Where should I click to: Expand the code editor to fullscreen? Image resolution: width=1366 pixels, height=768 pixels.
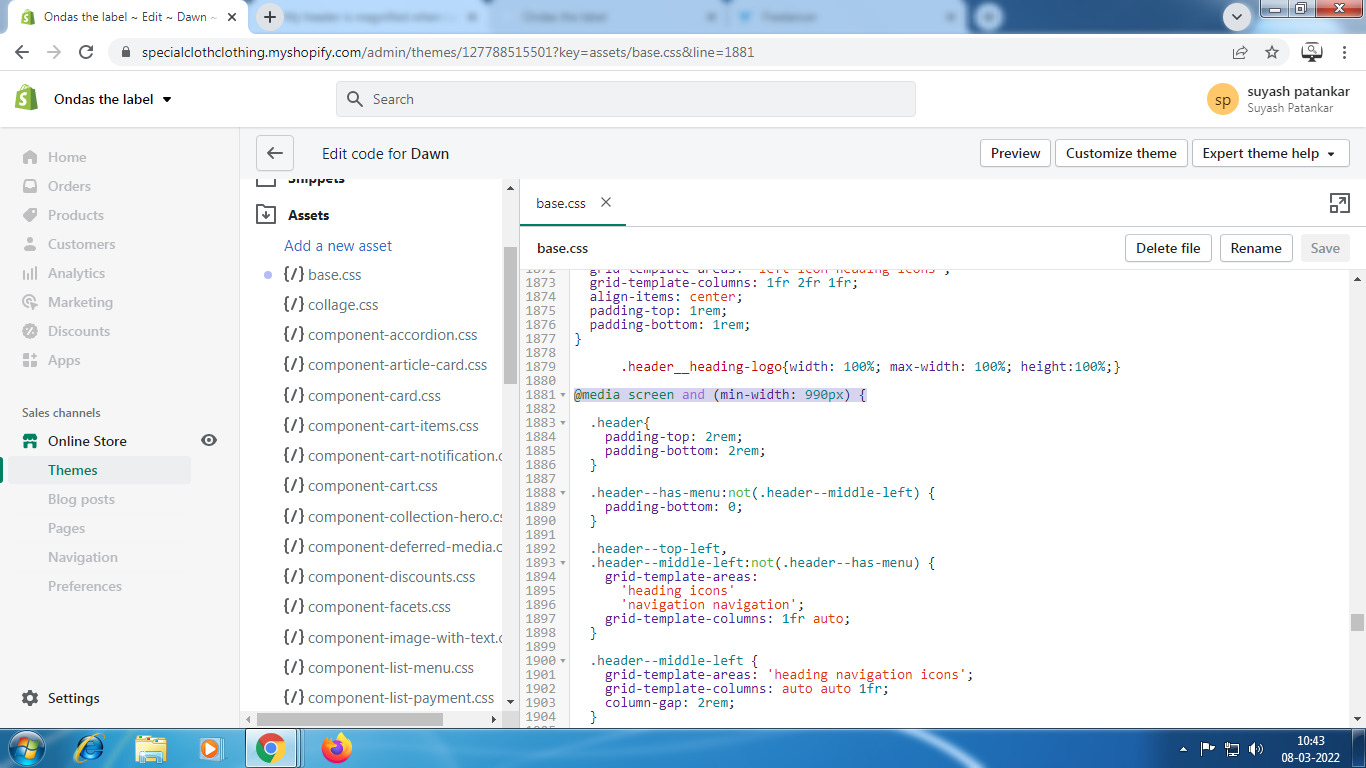[1339, 203]
